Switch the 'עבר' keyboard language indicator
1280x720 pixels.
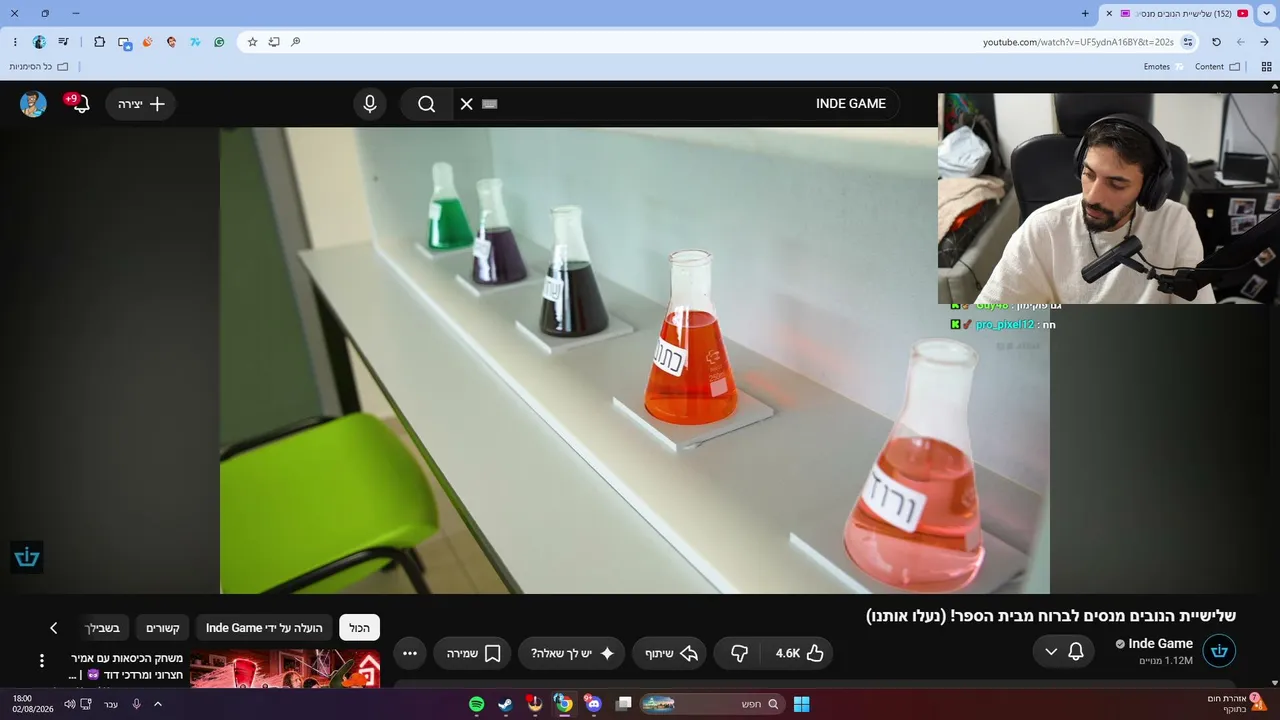pyautogui.click(x=111, y=704)
